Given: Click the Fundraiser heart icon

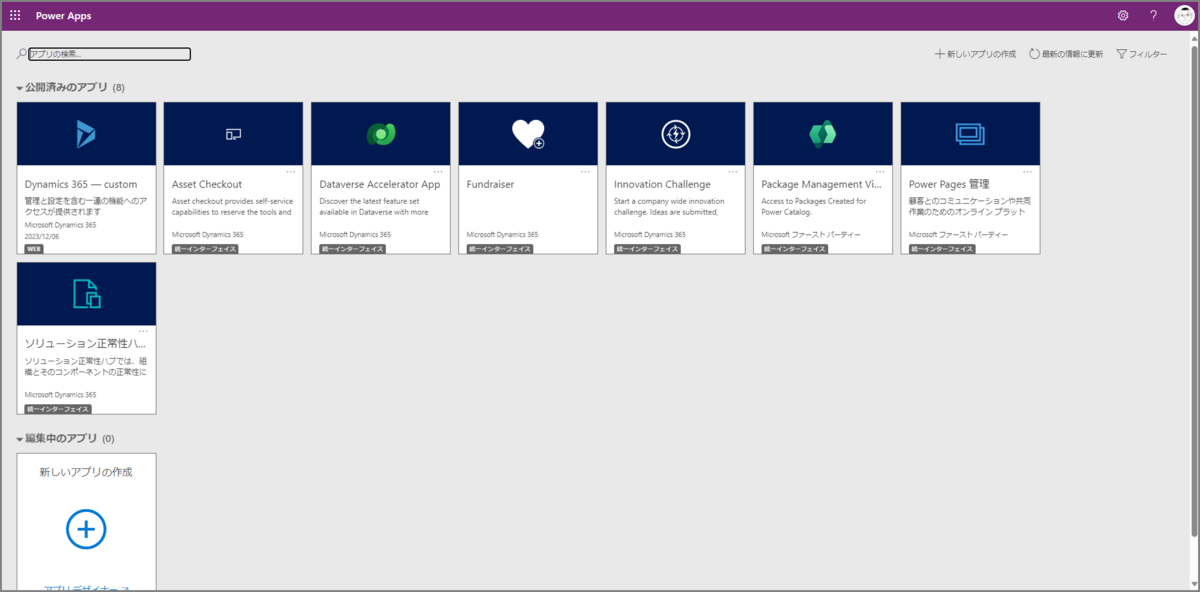Looking at the screenshot, I should coord(528,133).
